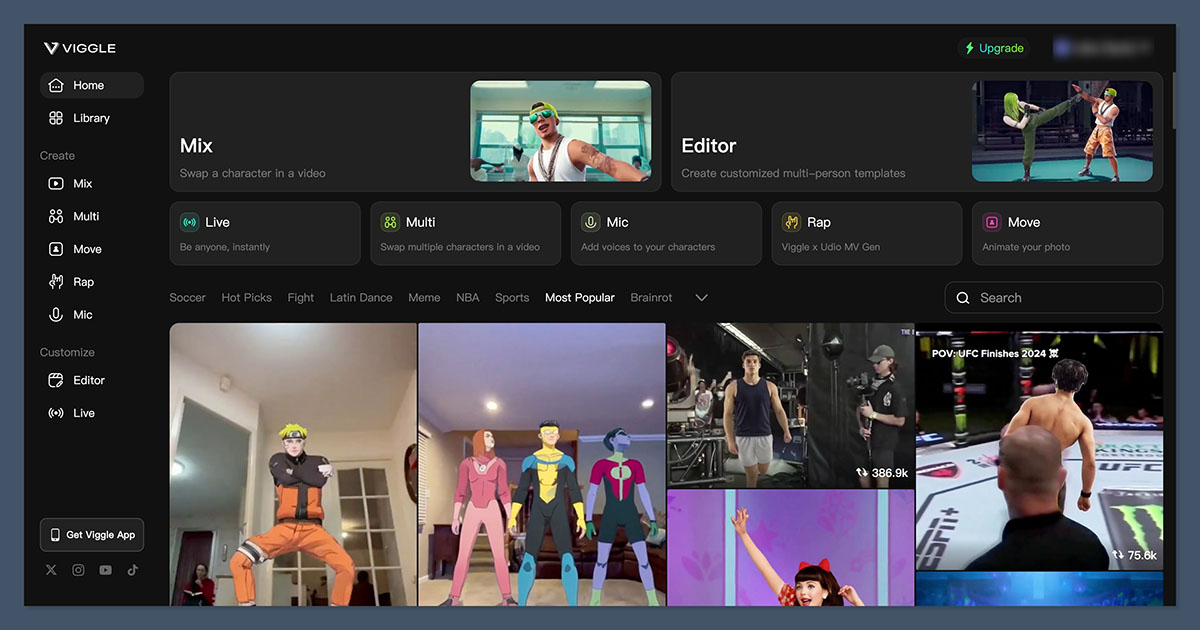Screen dimensions: 1200x630
Task: Click inside the Search field
Action: (1052, 297)
